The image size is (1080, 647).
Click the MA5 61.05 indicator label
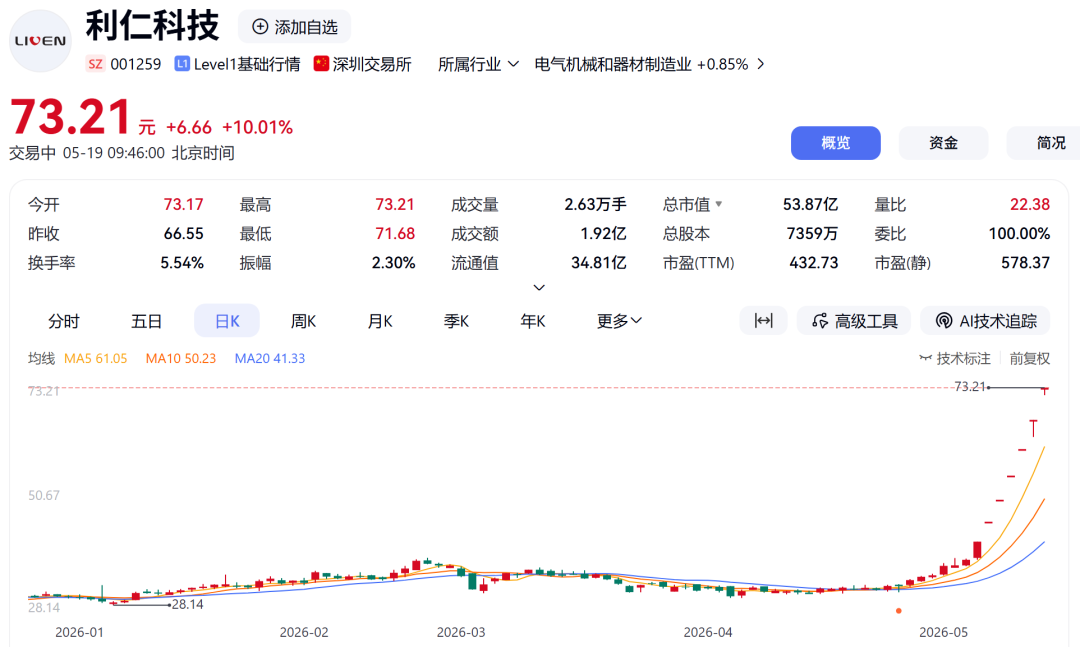[96, 358]
